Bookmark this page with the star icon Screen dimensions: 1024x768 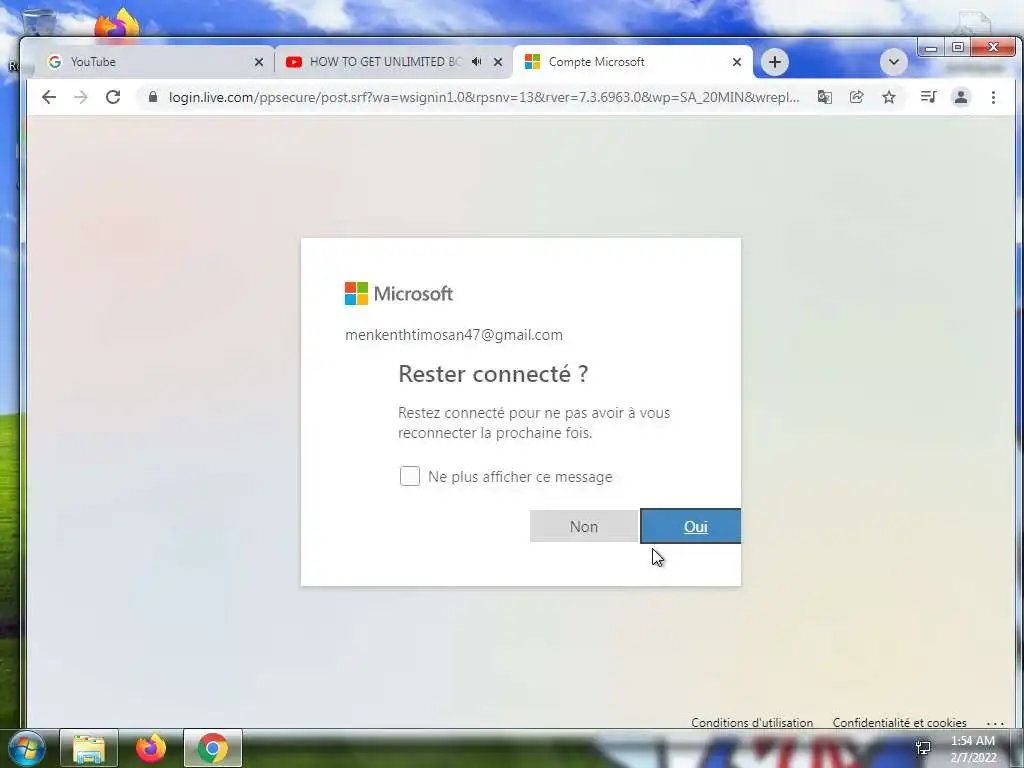pos(889,97)
